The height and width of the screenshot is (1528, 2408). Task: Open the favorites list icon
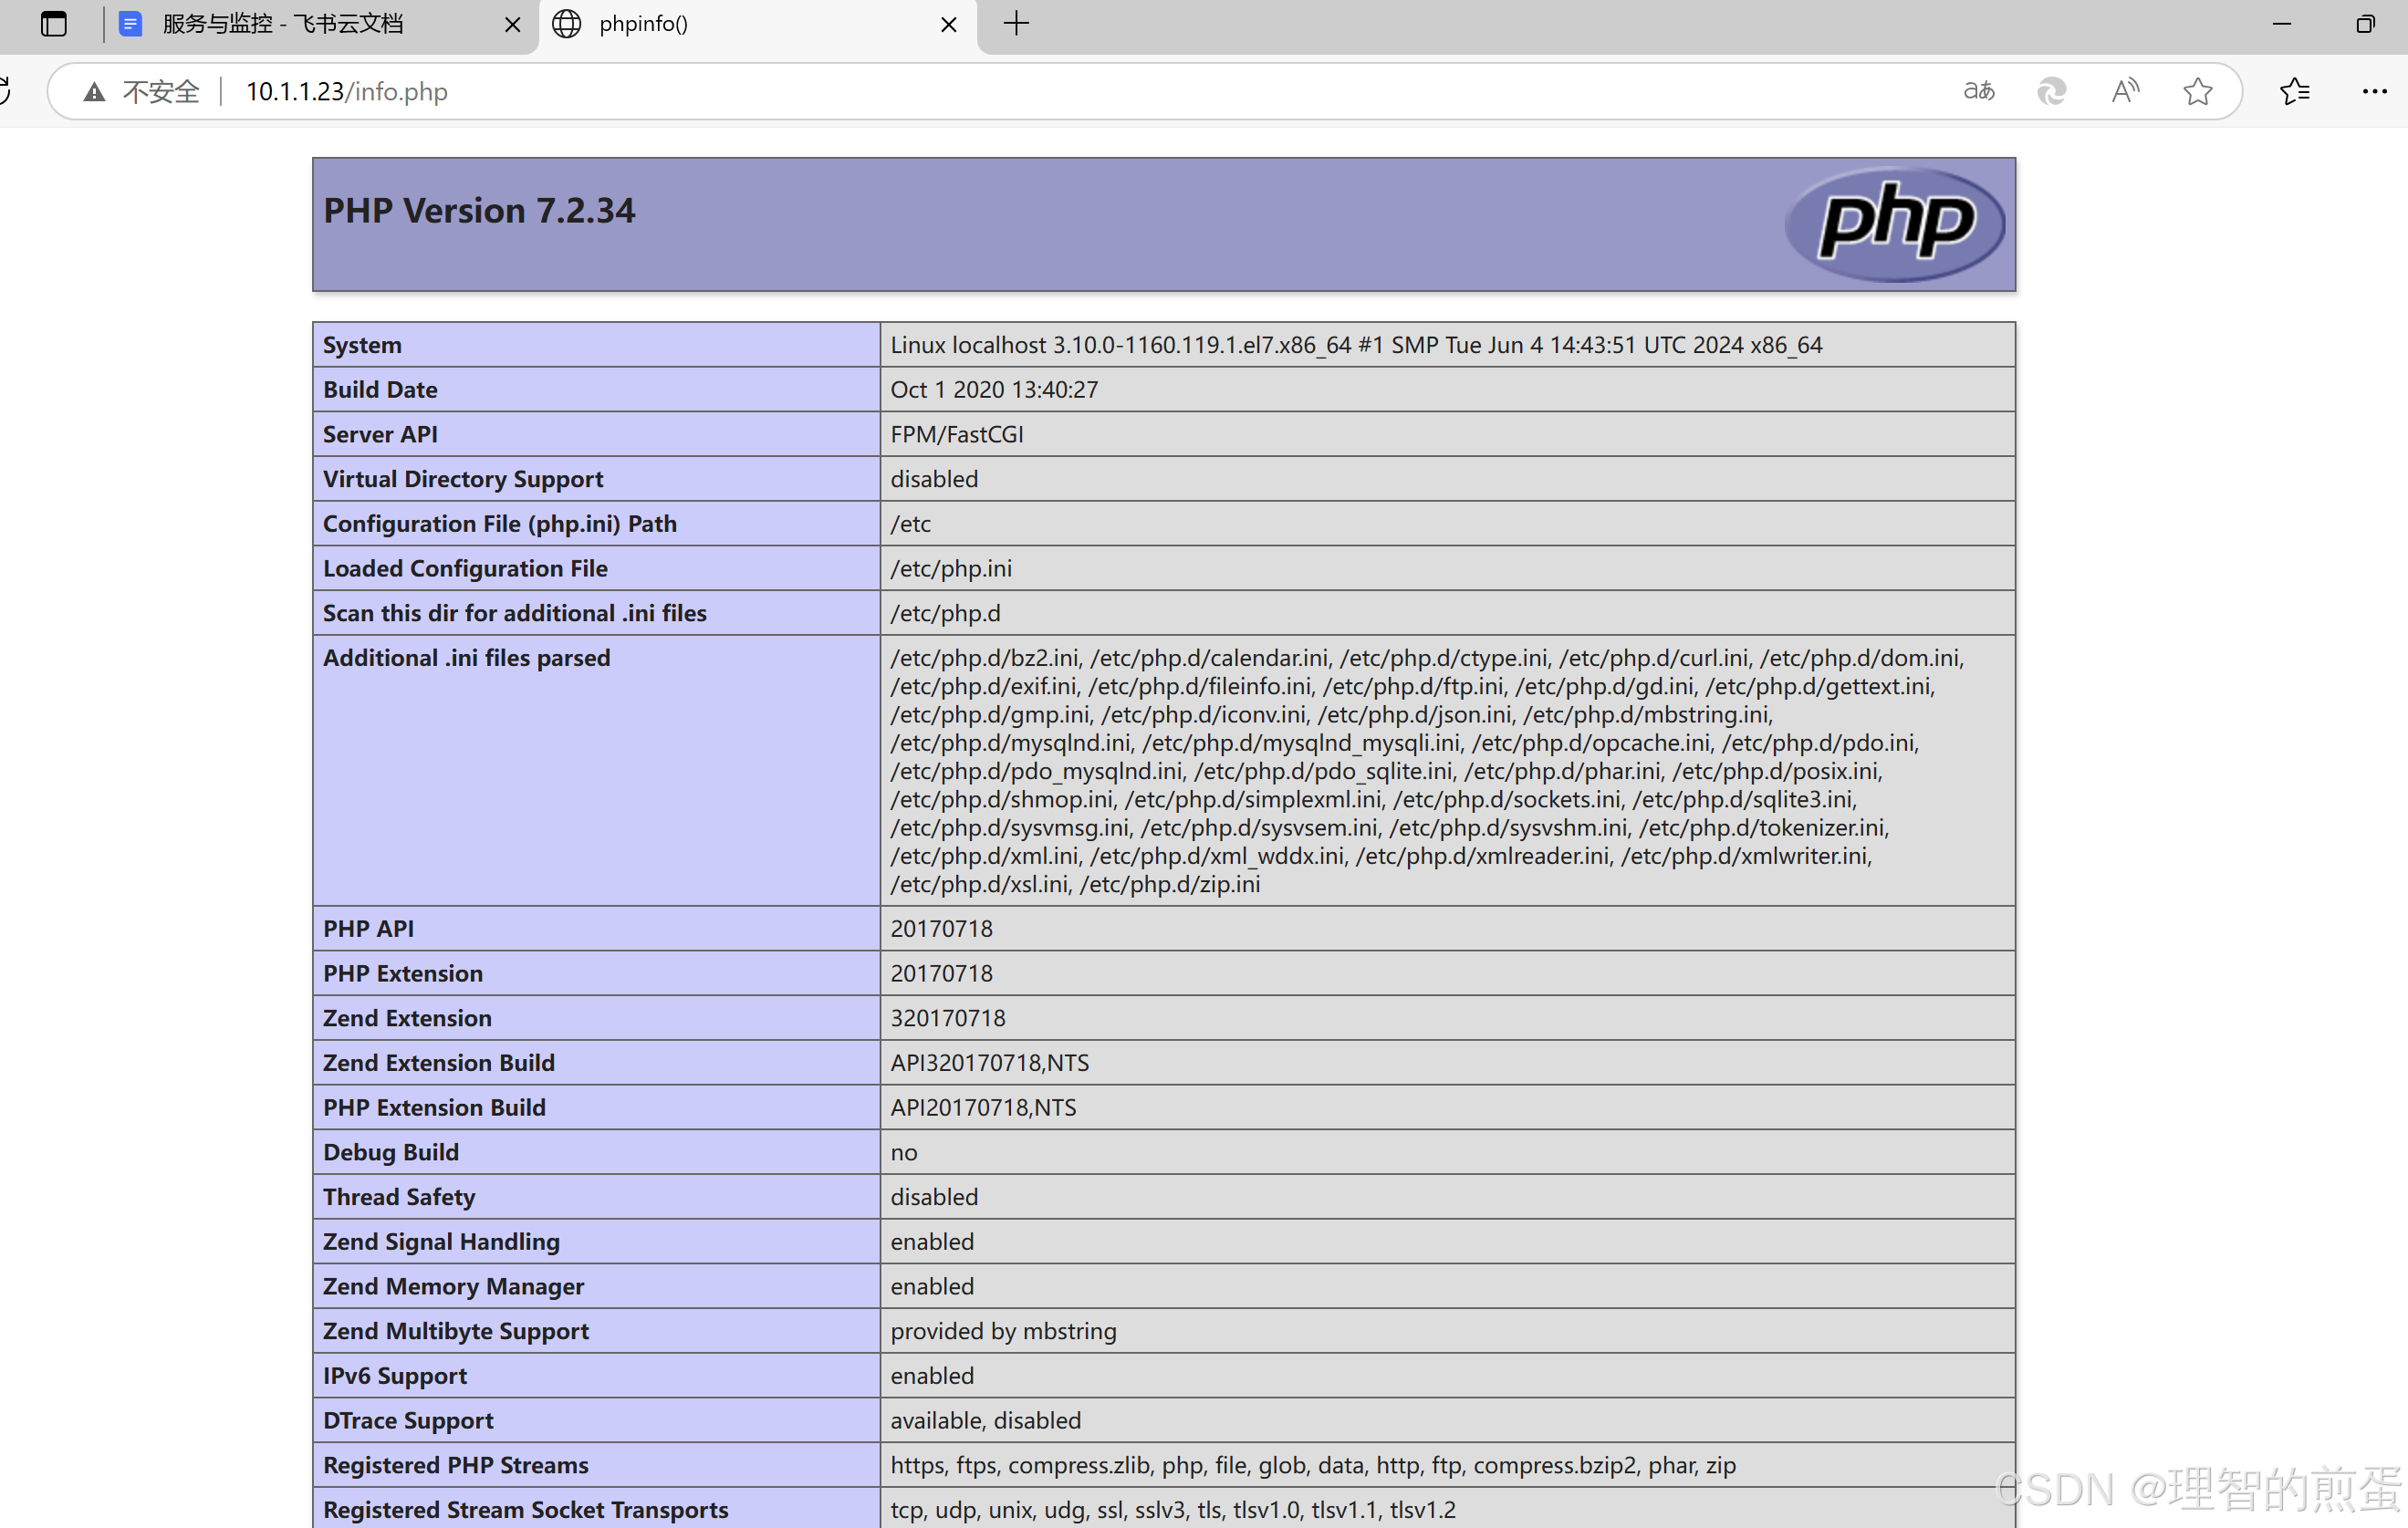click(x=2294, y=91)
